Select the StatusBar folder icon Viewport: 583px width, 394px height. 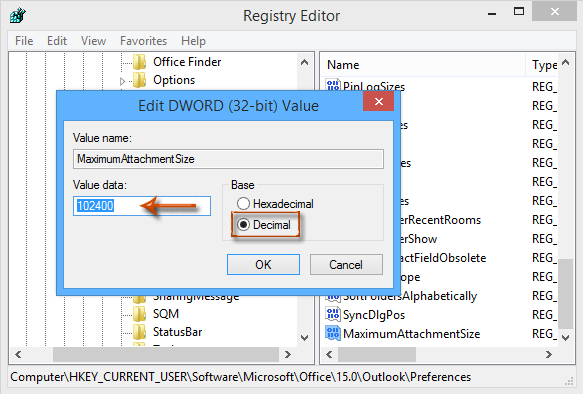click(140, 332)
